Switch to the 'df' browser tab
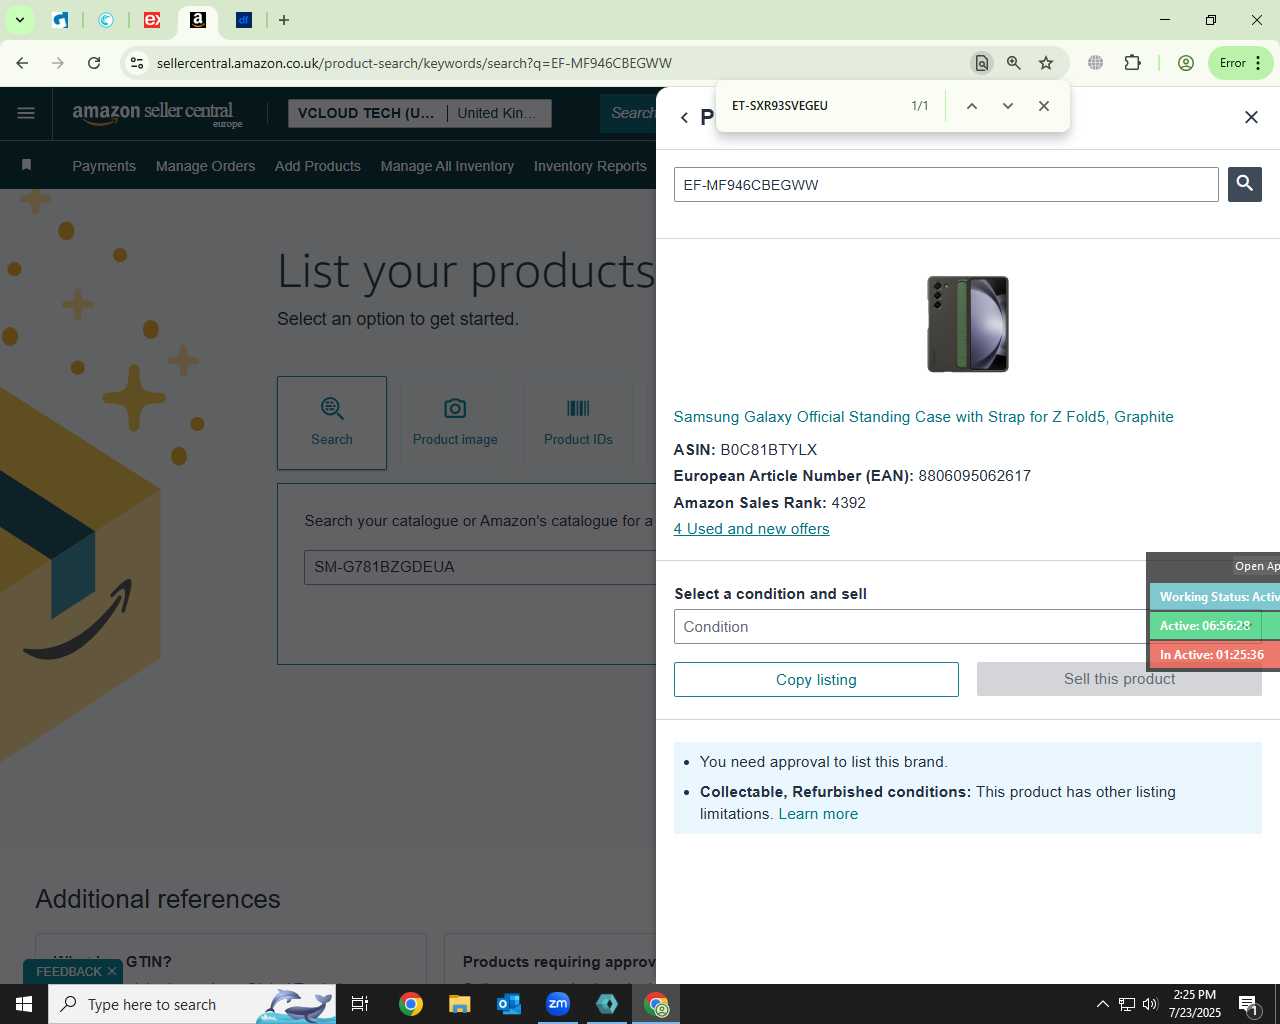This screenshot has width=1280, height=1024. coord(244,20)
